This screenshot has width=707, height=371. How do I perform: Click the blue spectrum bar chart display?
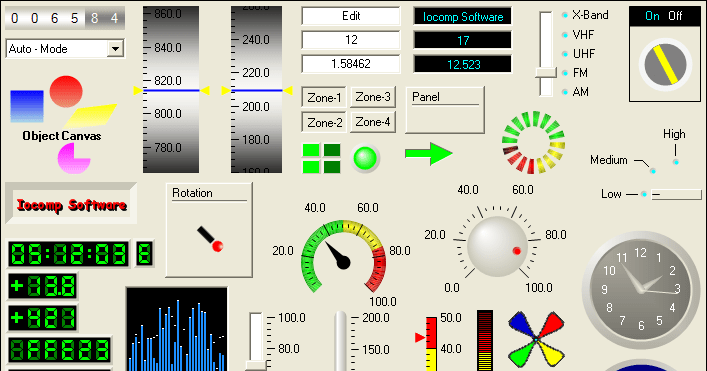pos(177,329)
